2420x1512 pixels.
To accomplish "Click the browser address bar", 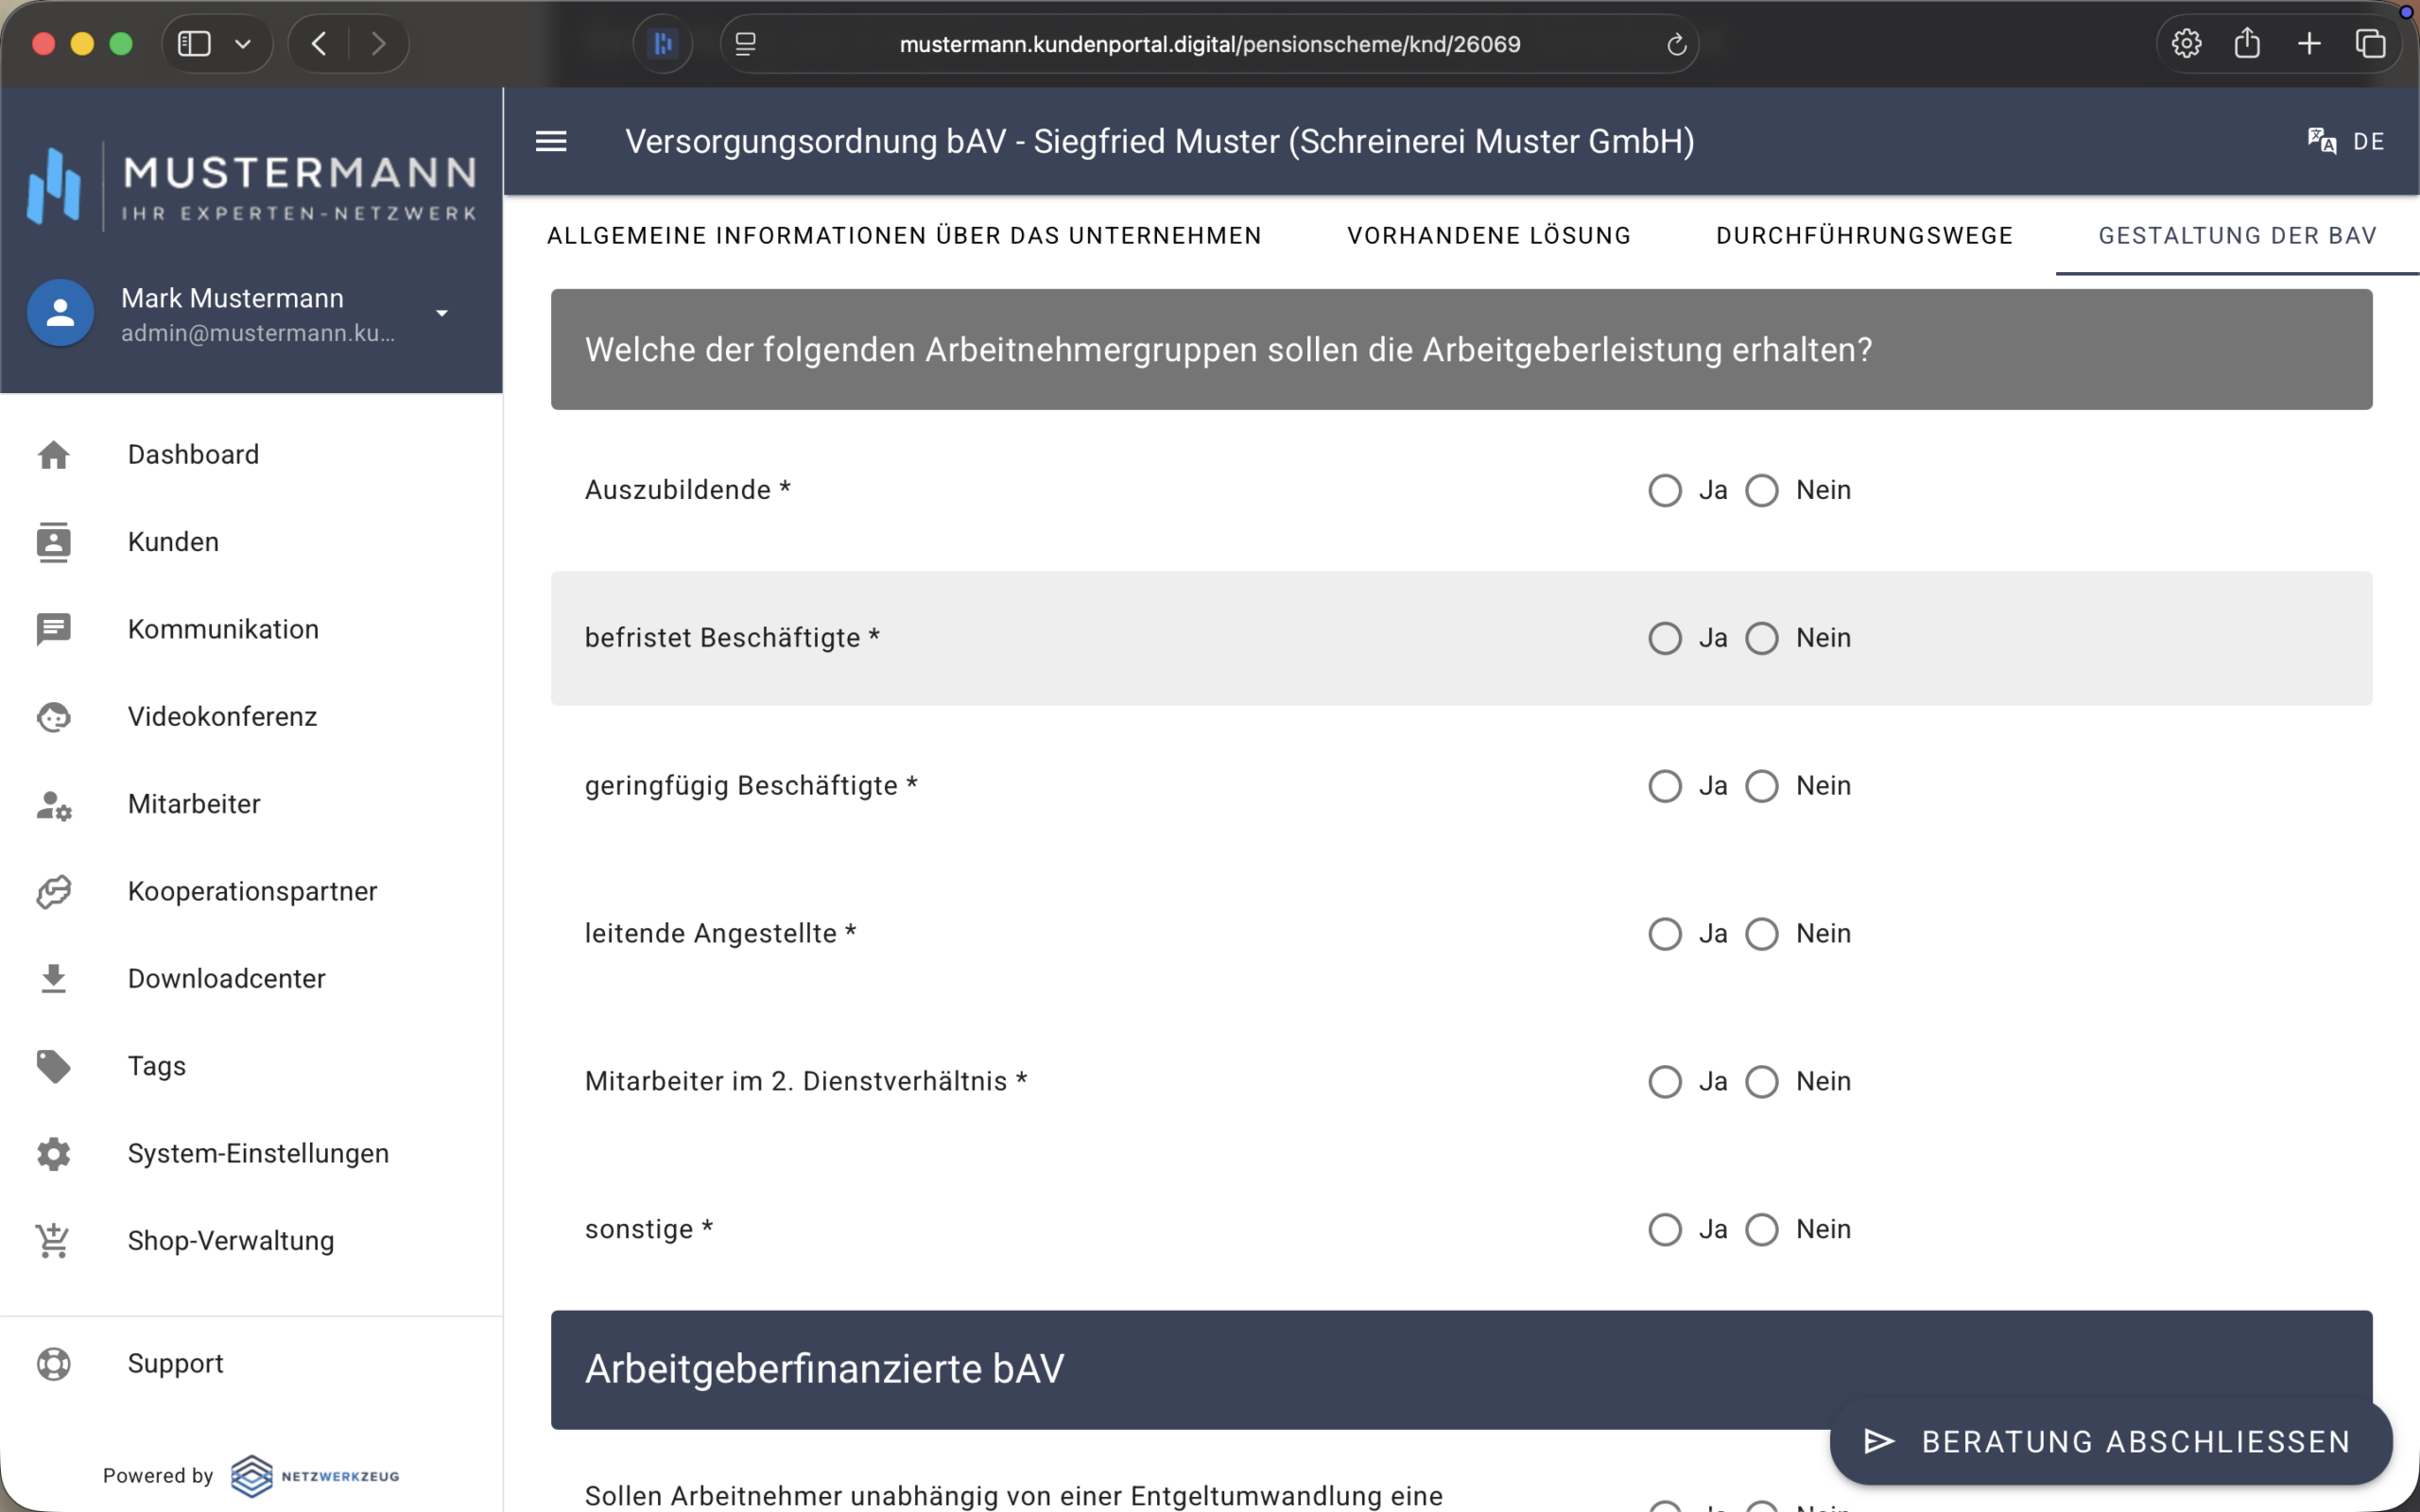I will coord(1209,44).
